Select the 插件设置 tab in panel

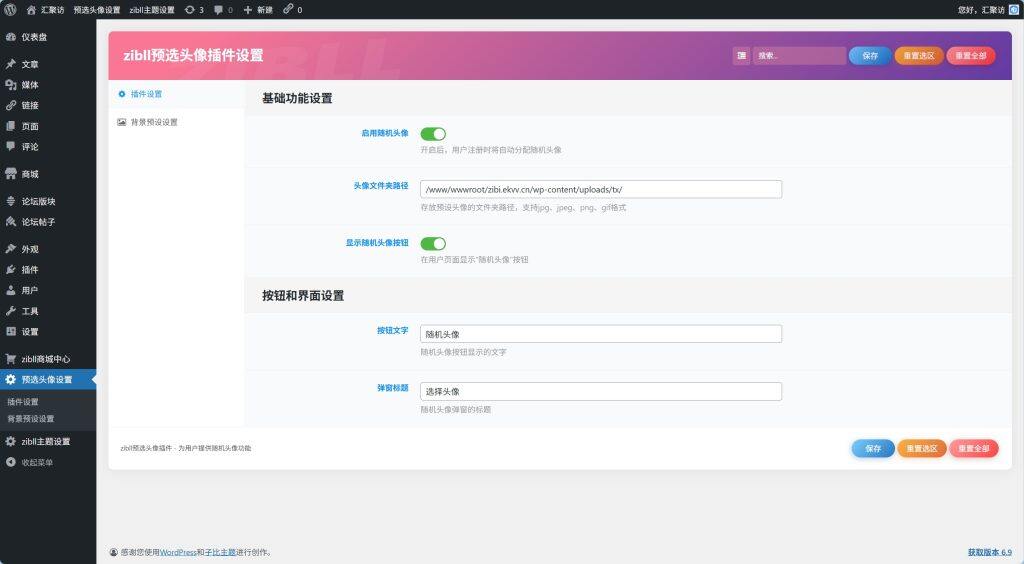tap(176, 94)
